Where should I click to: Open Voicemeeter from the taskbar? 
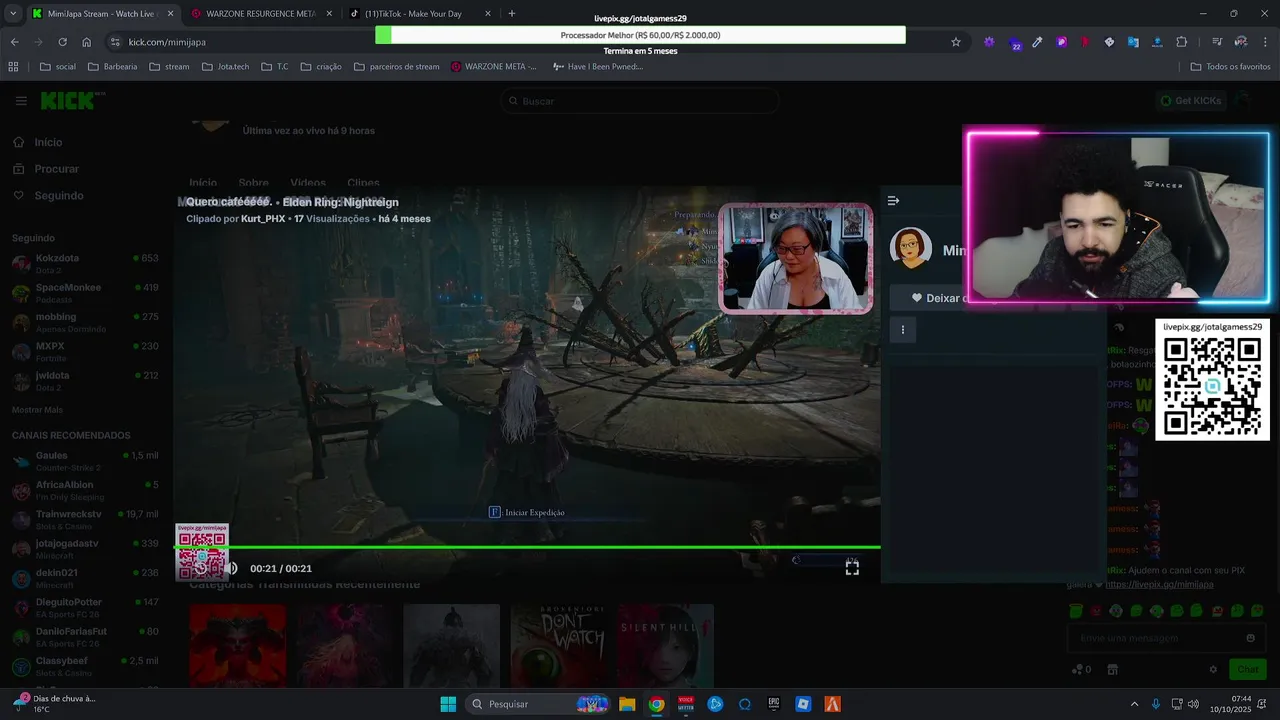click(686, 704)
